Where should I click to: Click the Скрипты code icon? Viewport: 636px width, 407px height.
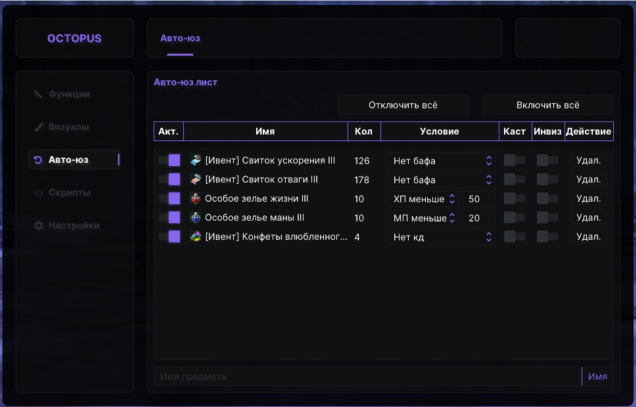38,193
